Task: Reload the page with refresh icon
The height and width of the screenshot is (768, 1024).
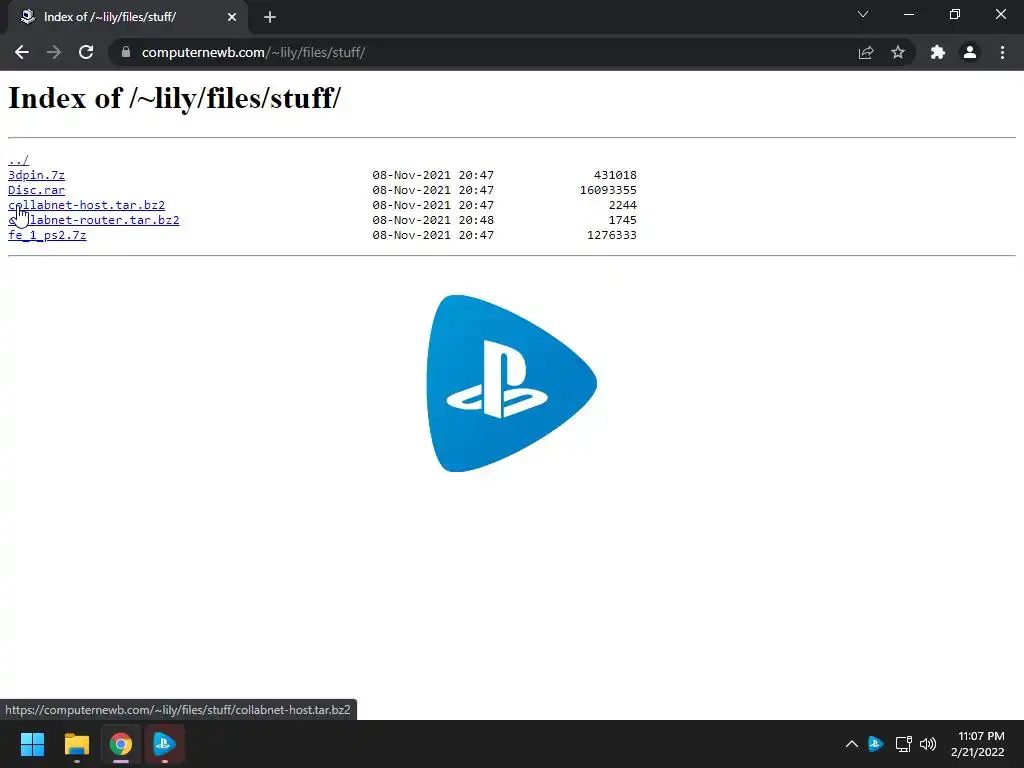Action: click(86, 52)
